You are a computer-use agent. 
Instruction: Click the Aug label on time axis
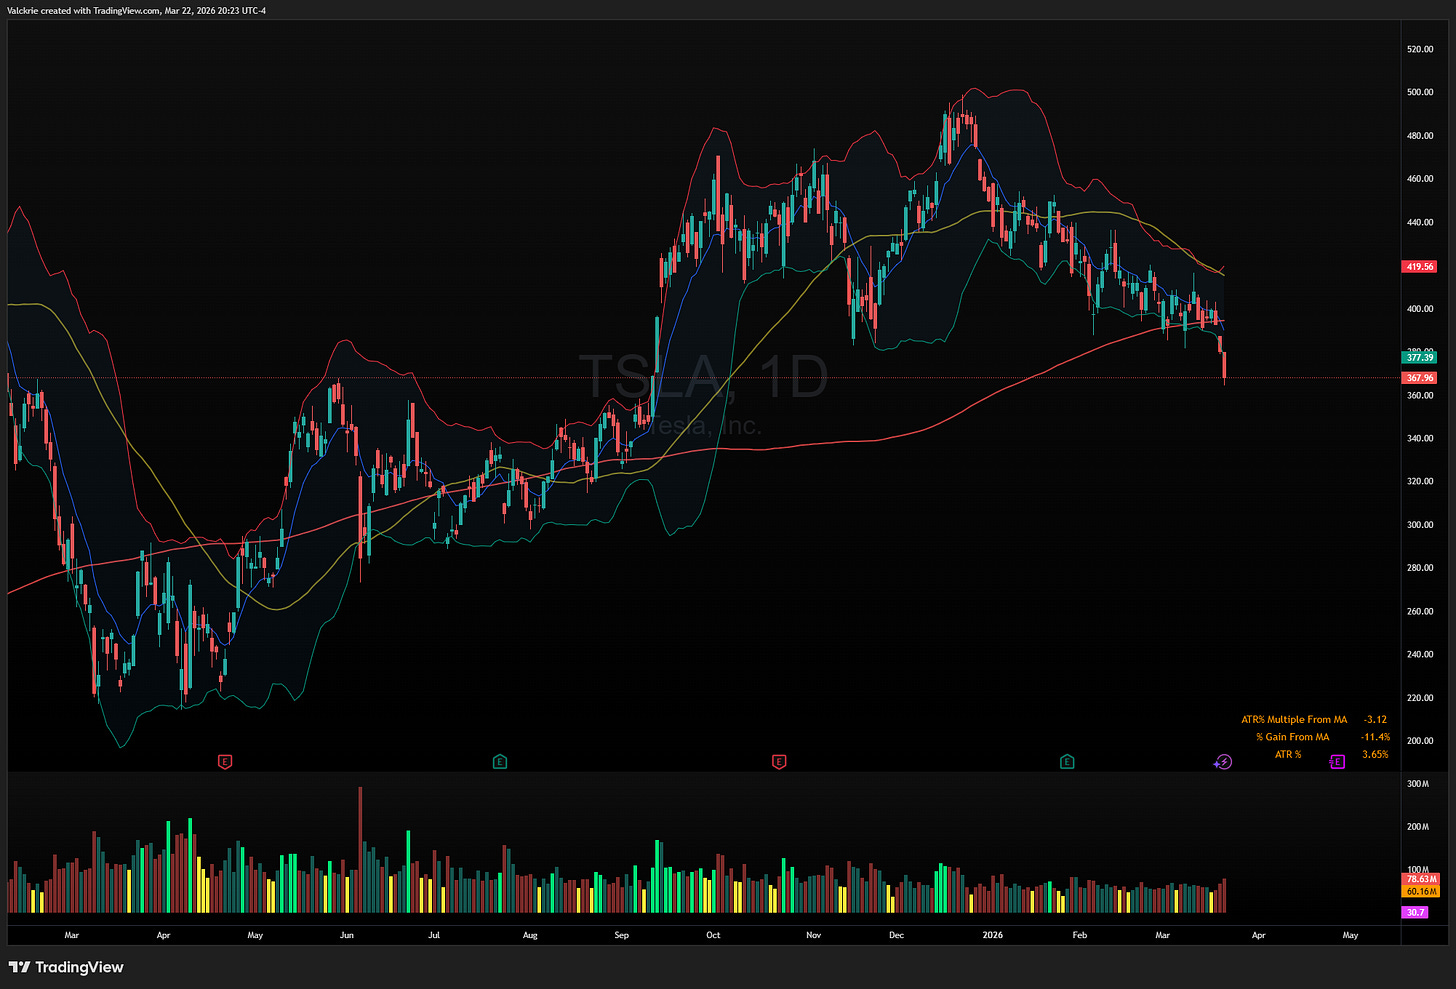tap(530, 936)
